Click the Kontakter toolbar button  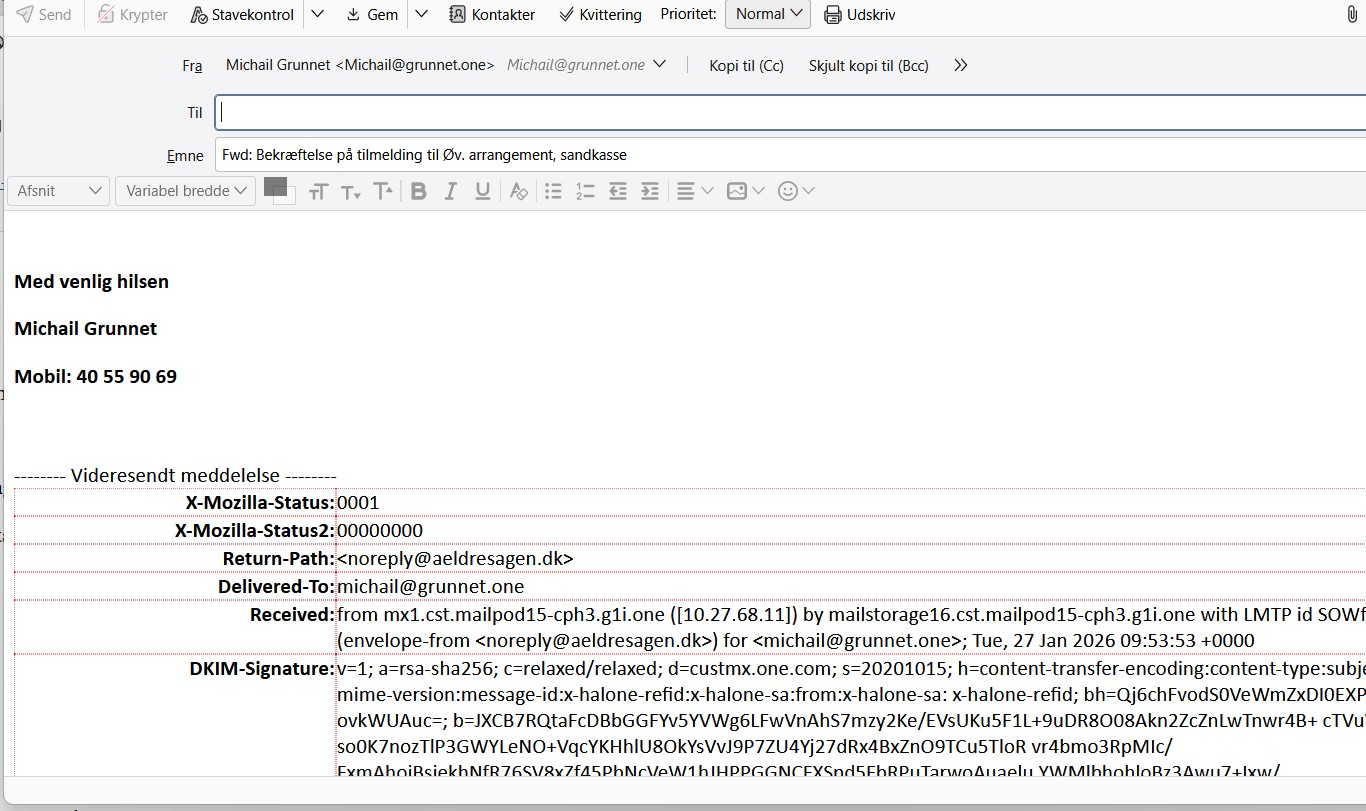click(491, 15)
